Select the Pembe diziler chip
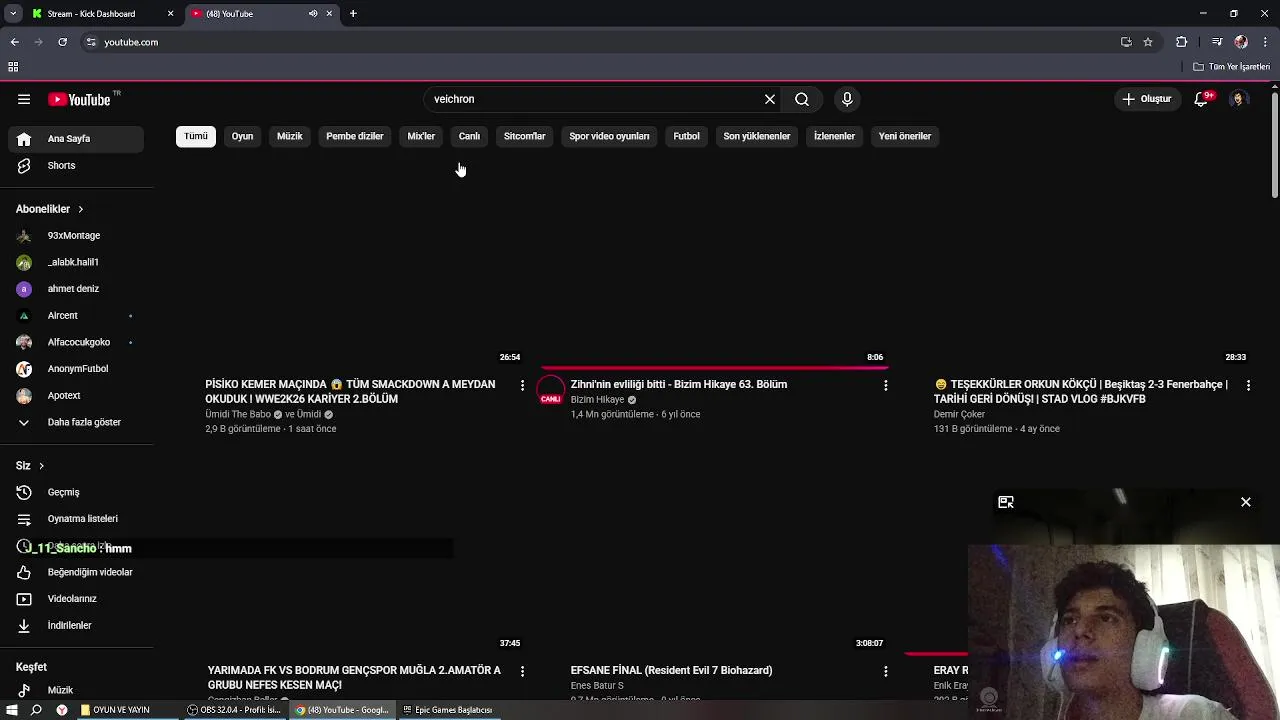This screenshot has width=1280, height=720. point(355,136)
